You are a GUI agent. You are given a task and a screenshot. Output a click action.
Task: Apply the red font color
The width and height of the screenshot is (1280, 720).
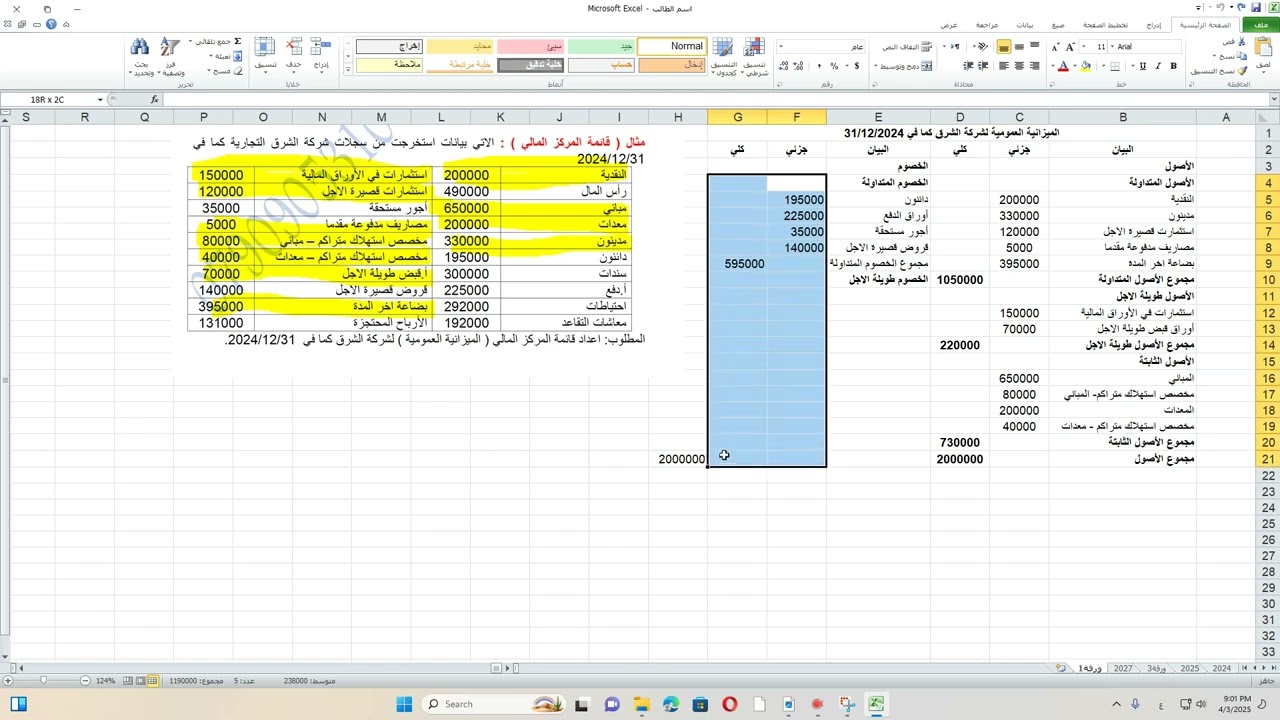(x=1063, y=66)
